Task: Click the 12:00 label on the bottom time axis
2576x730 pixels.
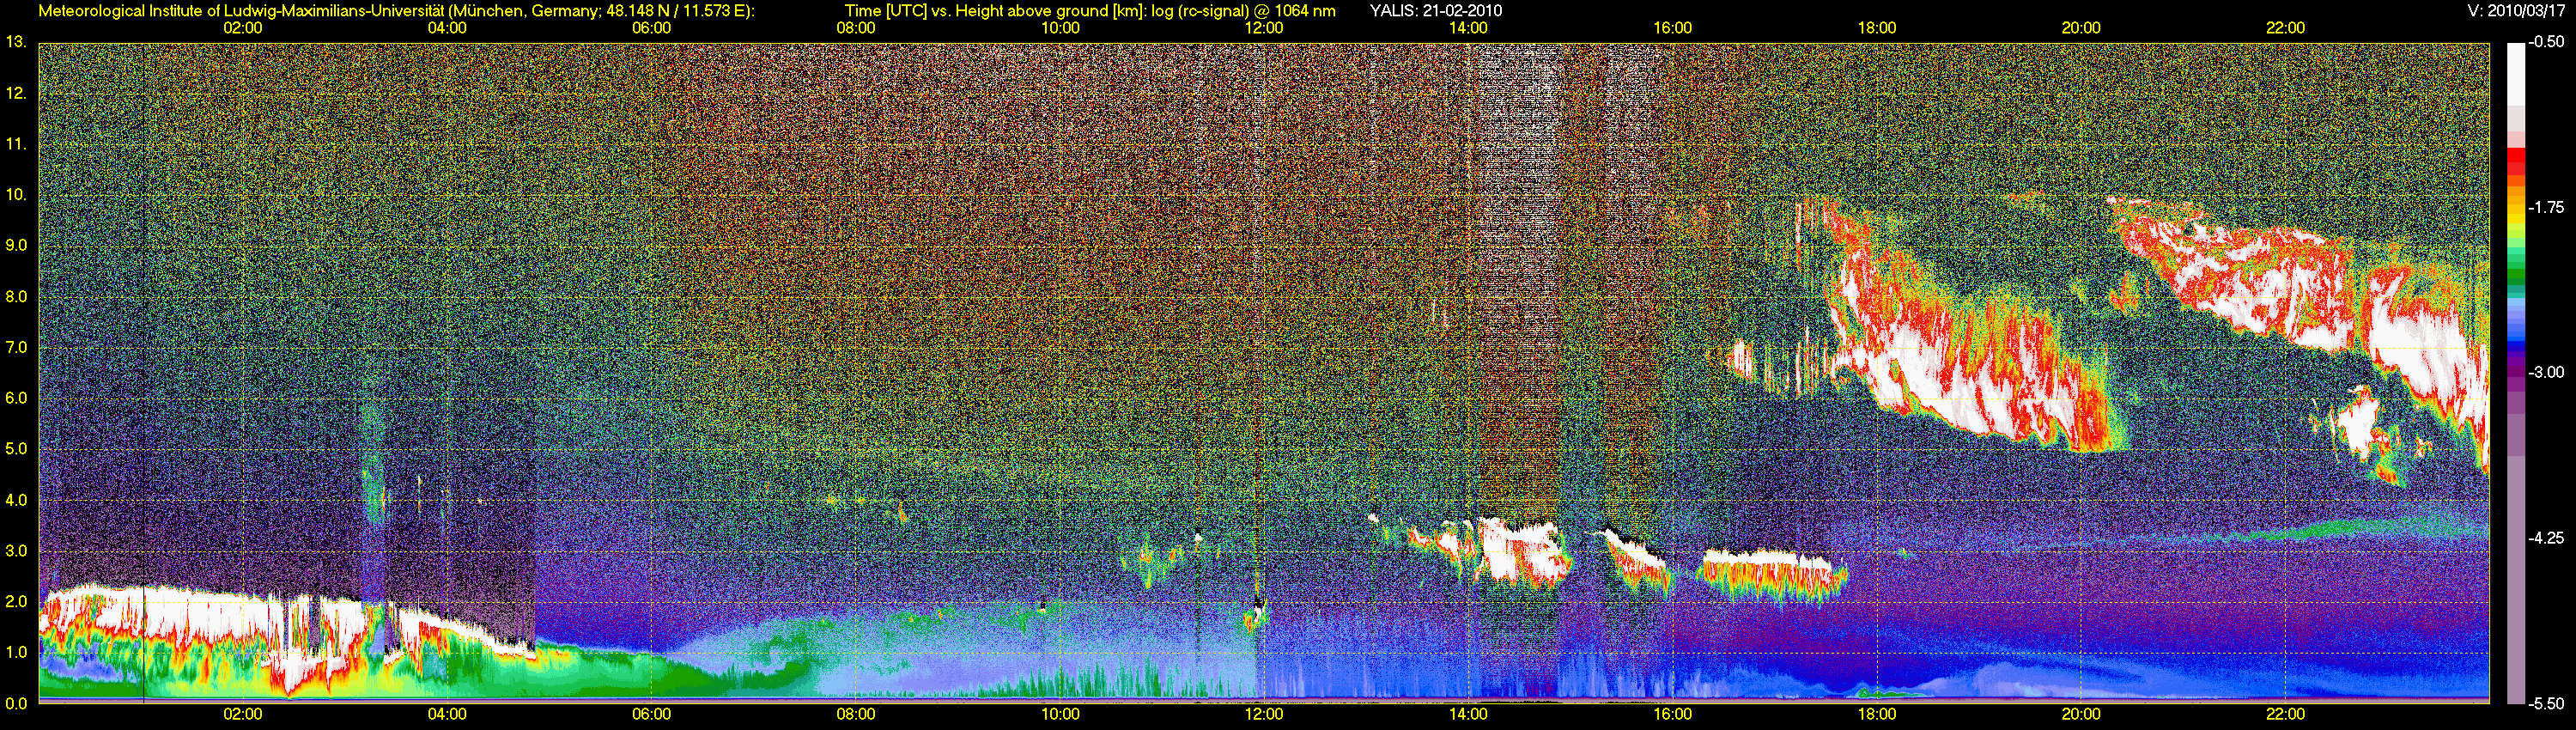Action: pos(1264,714)
